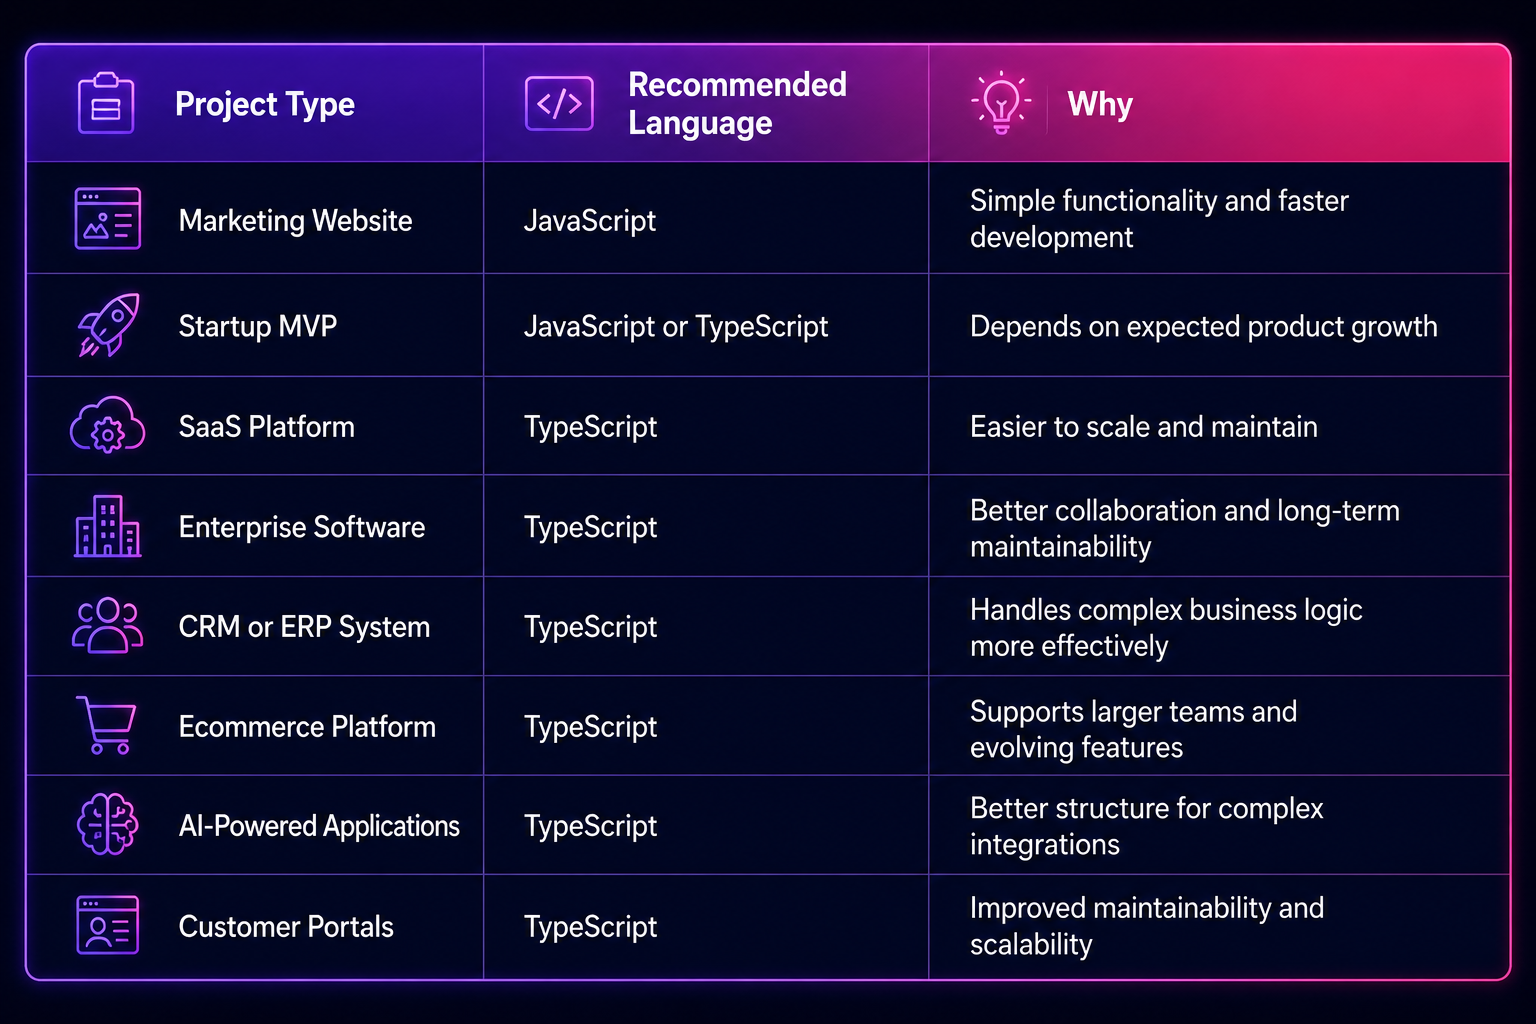The image size is (1536, 1024).
Task: Click the 'Customer Portals' row label
Action: 286,927
